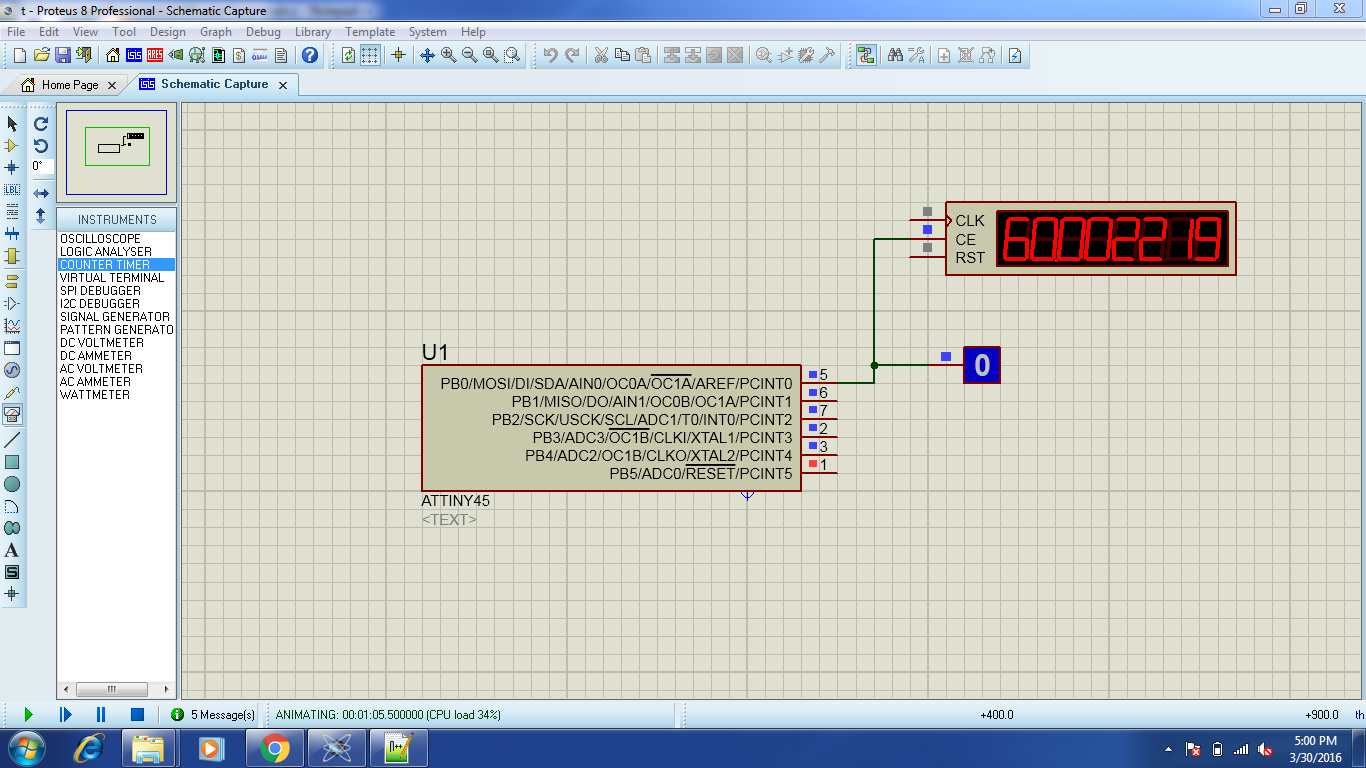The width and height of the screenshot is (1366, 768).
Task: Add new sheet icon
Action: (x=944, y=55)
